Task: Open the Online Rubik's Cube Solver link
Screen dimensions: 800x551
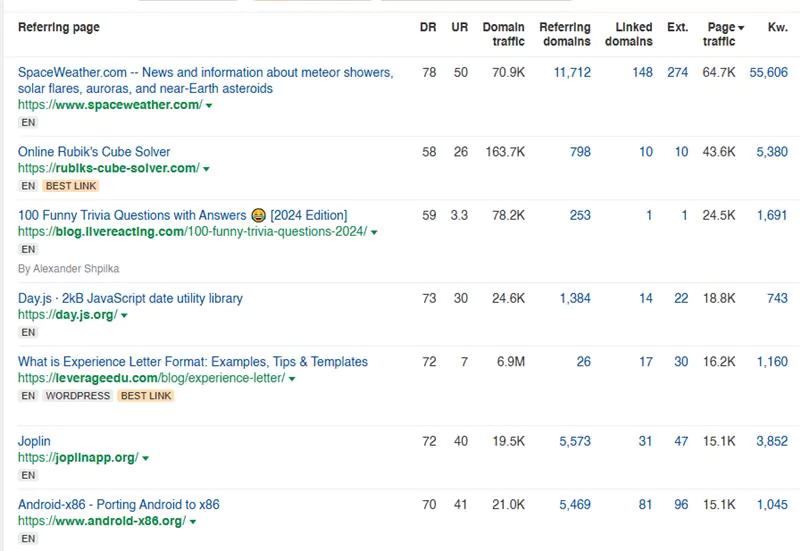Action: coord(94,152)
